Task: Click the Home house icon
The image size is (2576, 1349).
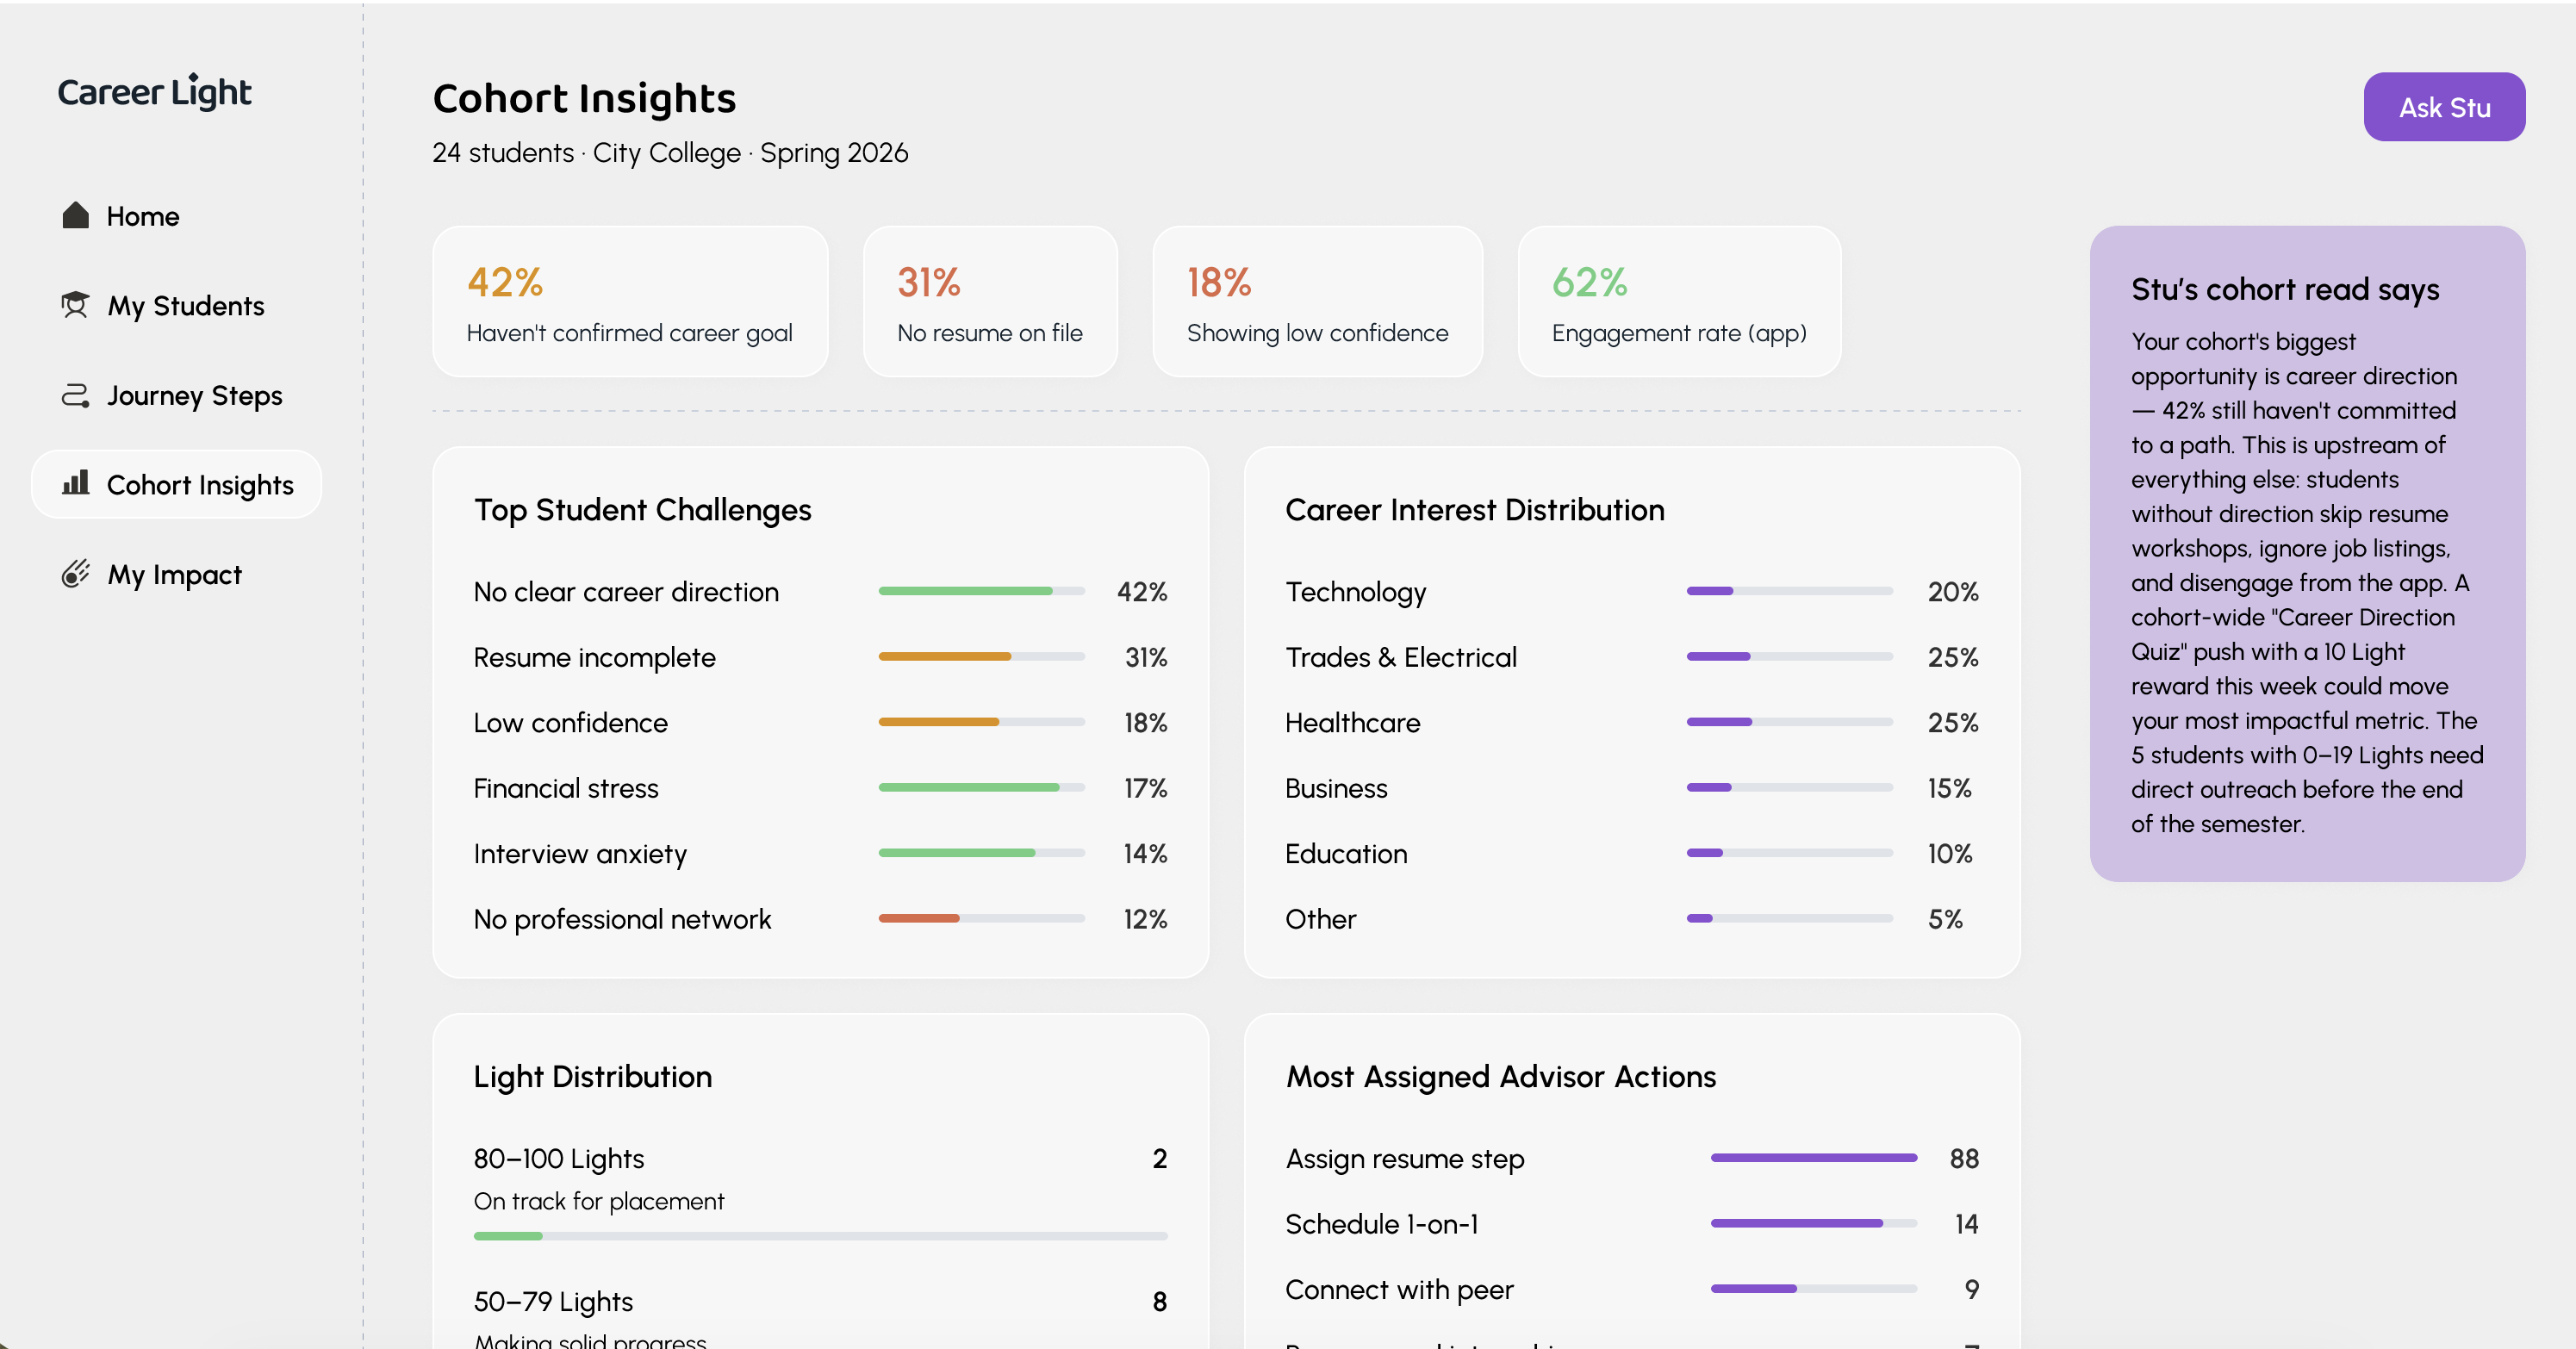Action: 75,215
